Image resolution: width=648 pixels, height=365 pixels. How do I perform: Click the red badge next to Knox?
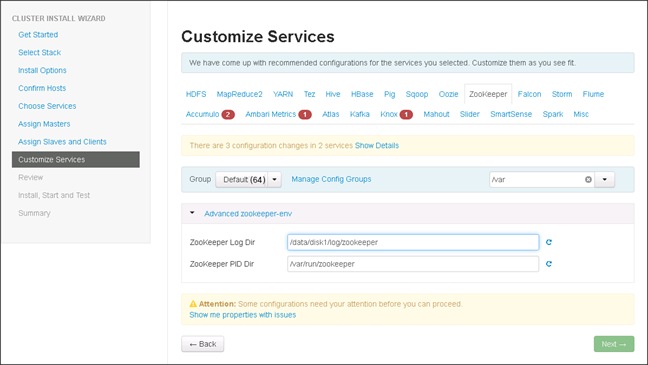tap(406, 115)
